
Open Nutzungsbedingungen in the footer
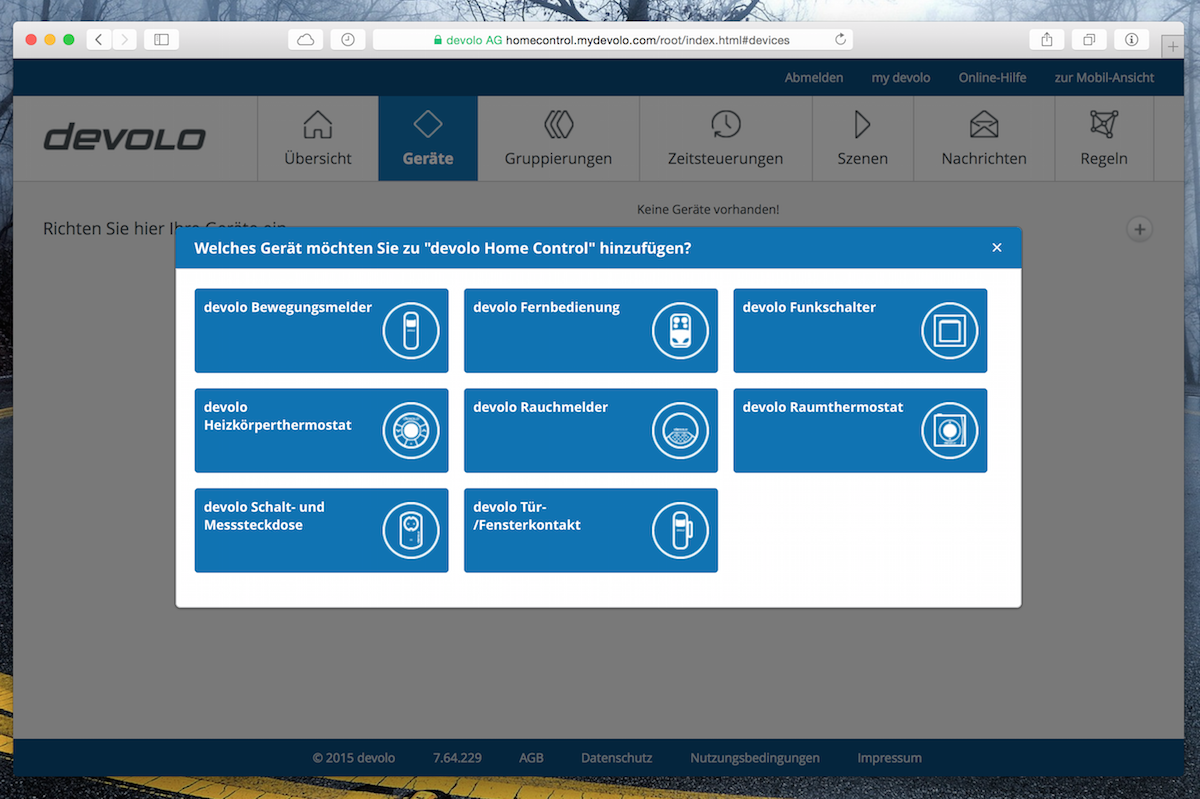pyautogui.click(x=755, y=758)
